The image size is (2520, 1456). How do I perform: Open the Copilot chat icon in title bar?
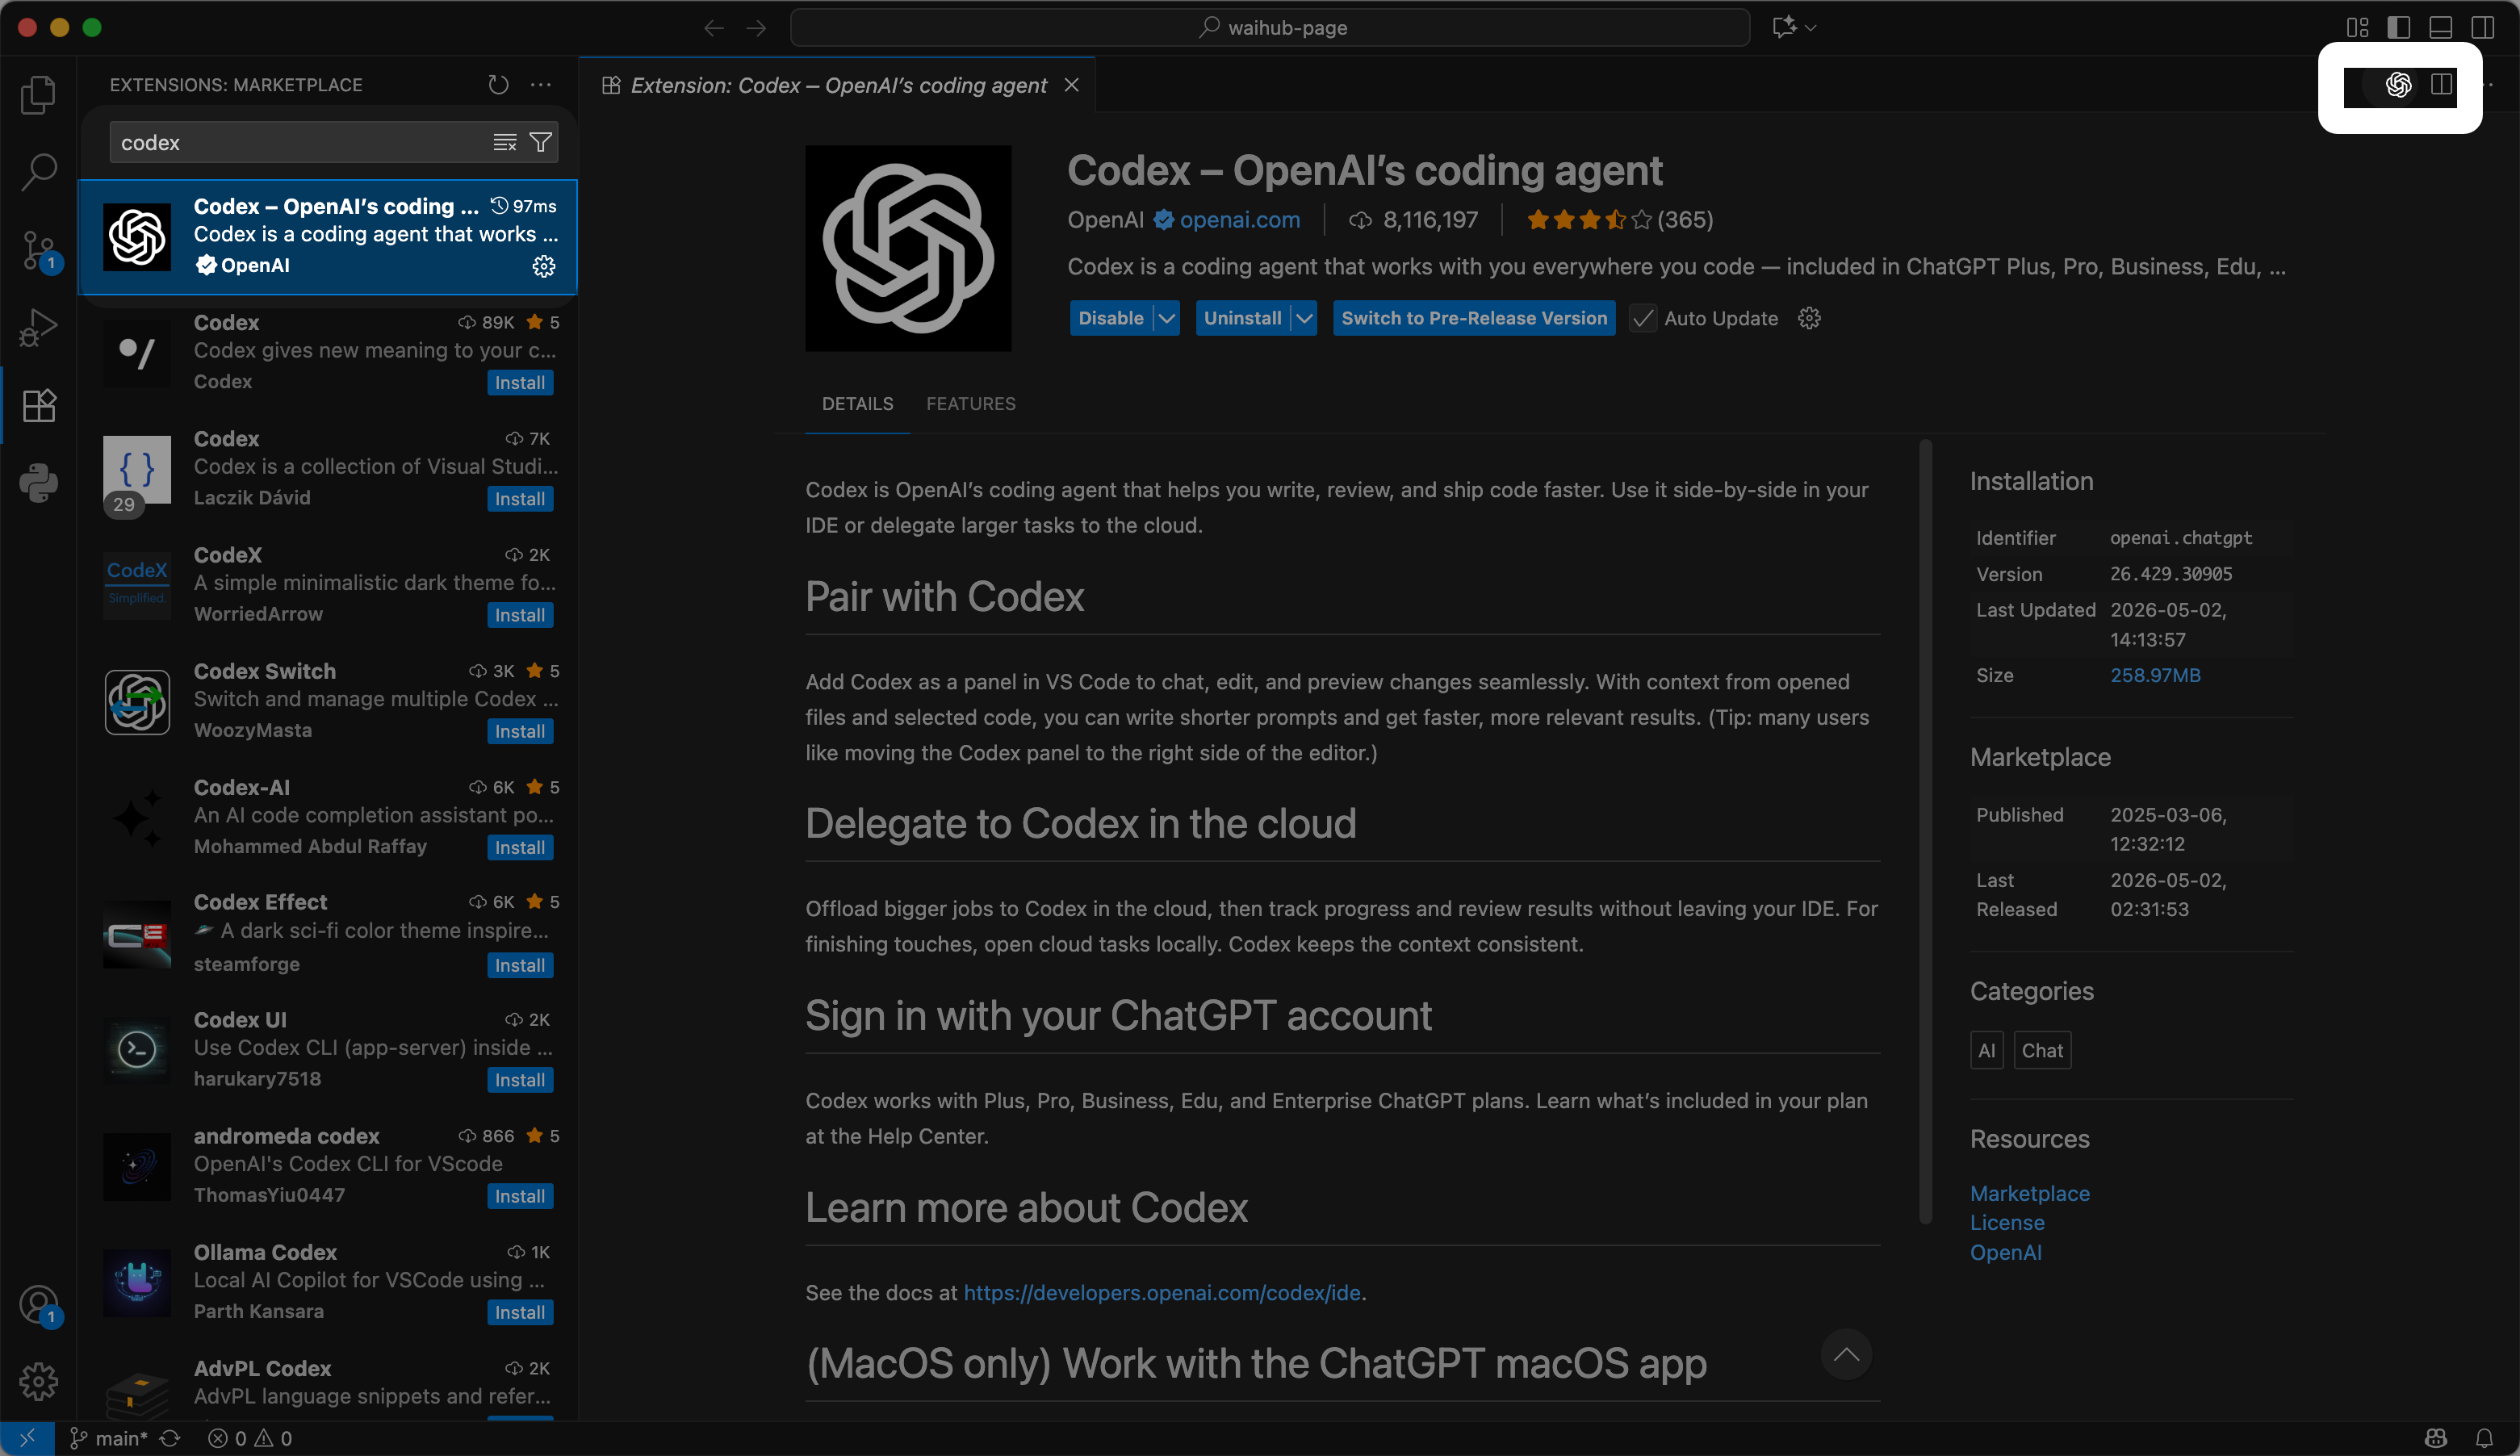[1784, 27]
